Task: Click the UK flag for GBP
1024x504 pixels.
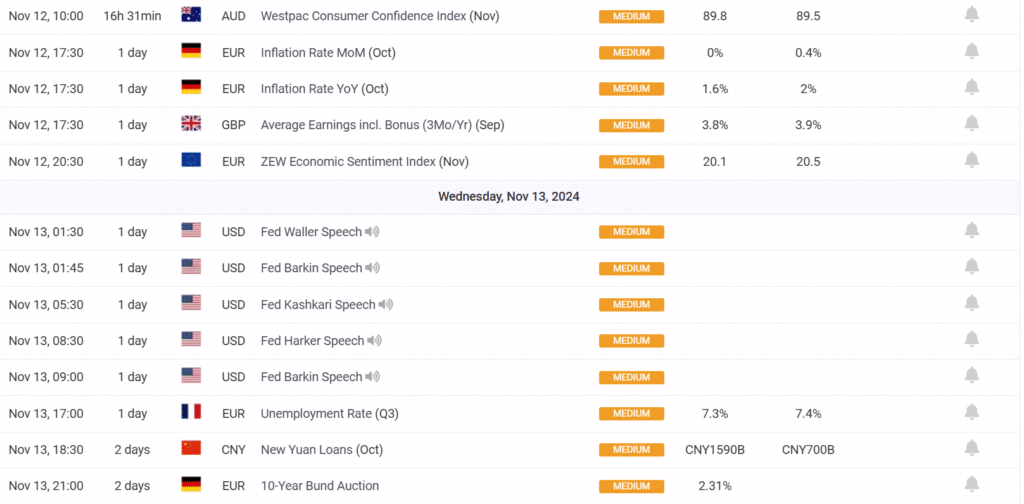Action: click(191, 125)
